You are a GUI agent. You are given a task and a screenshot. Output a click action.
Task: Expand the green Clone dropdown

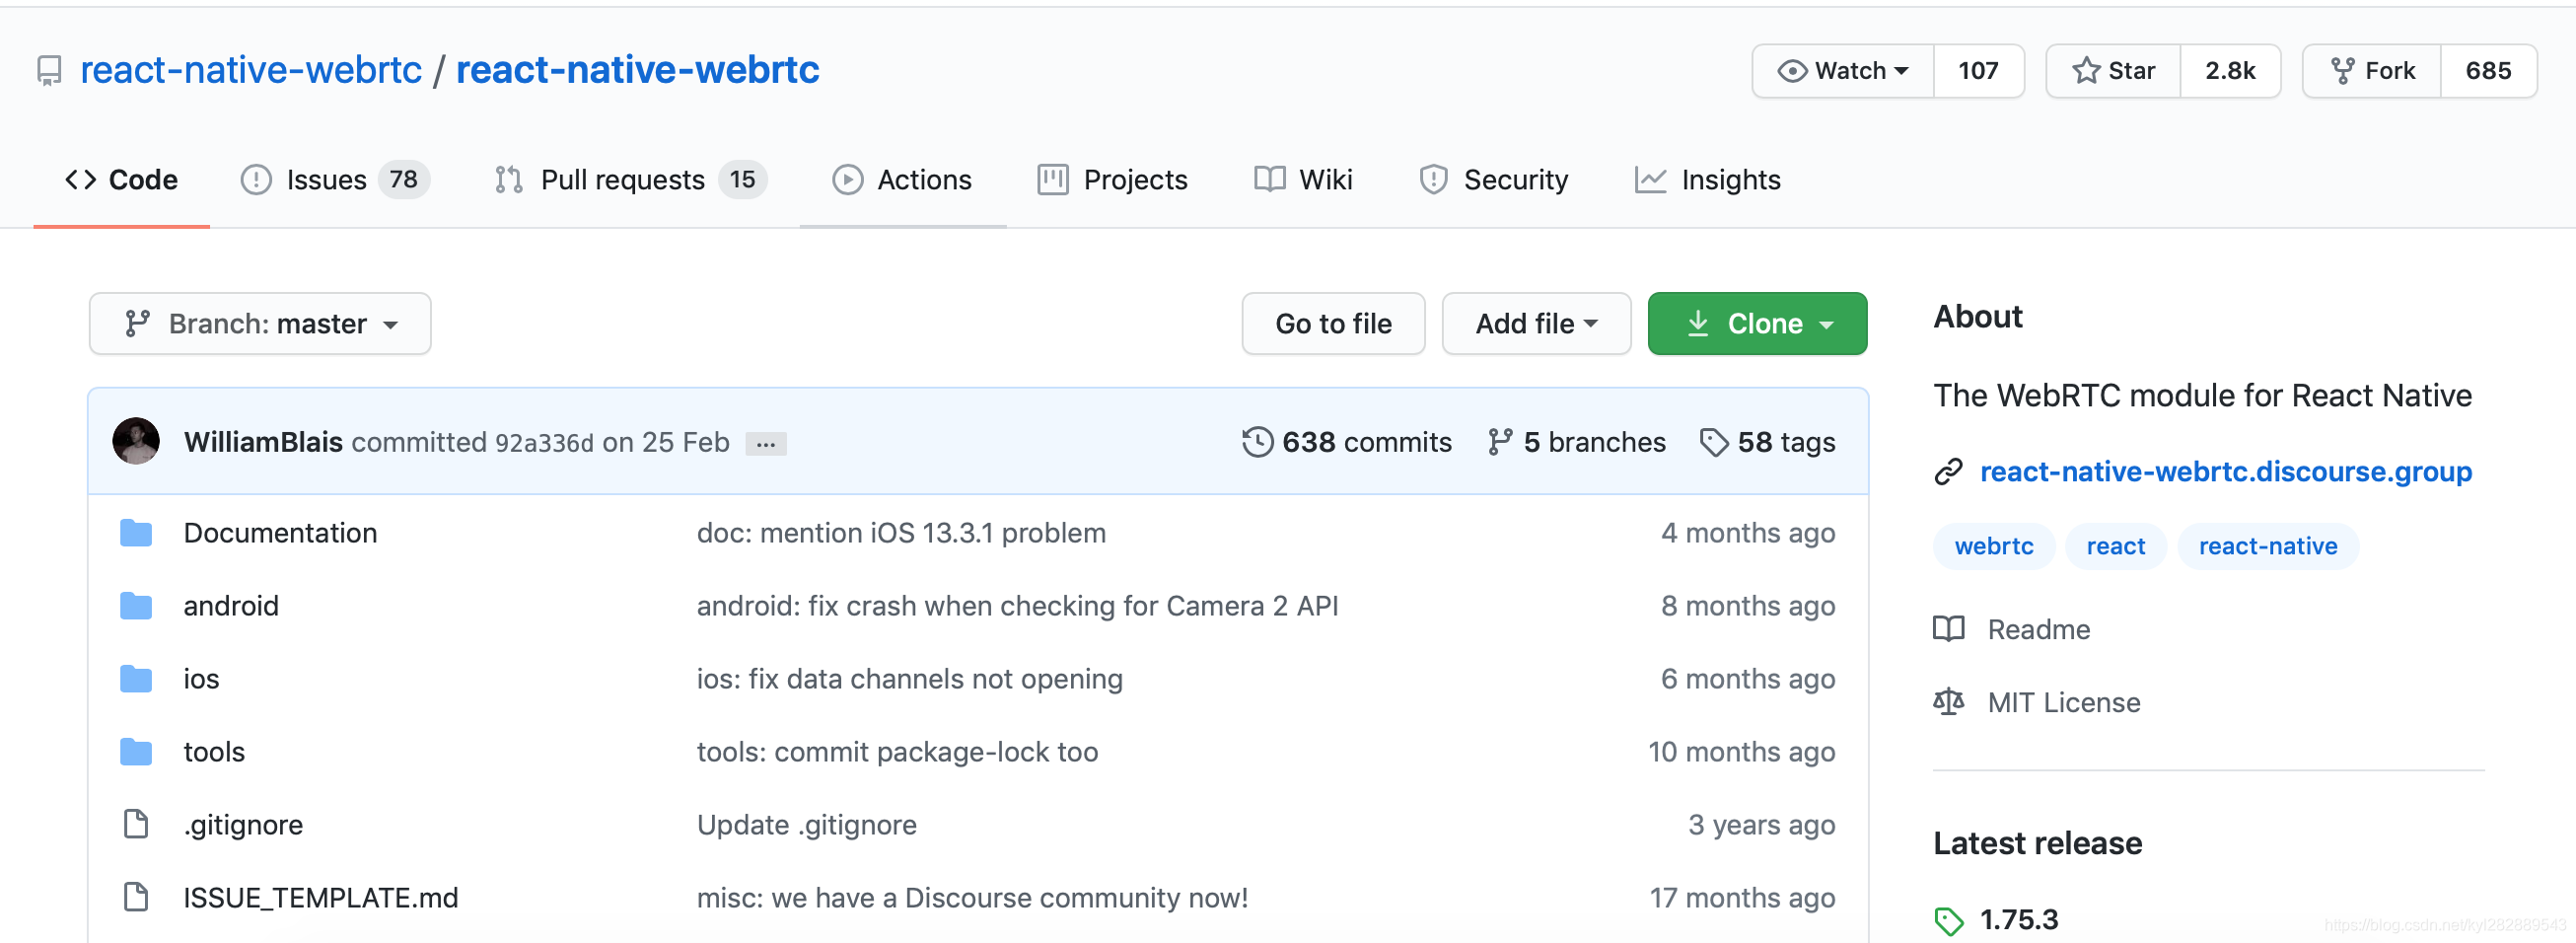point(1757,324)
